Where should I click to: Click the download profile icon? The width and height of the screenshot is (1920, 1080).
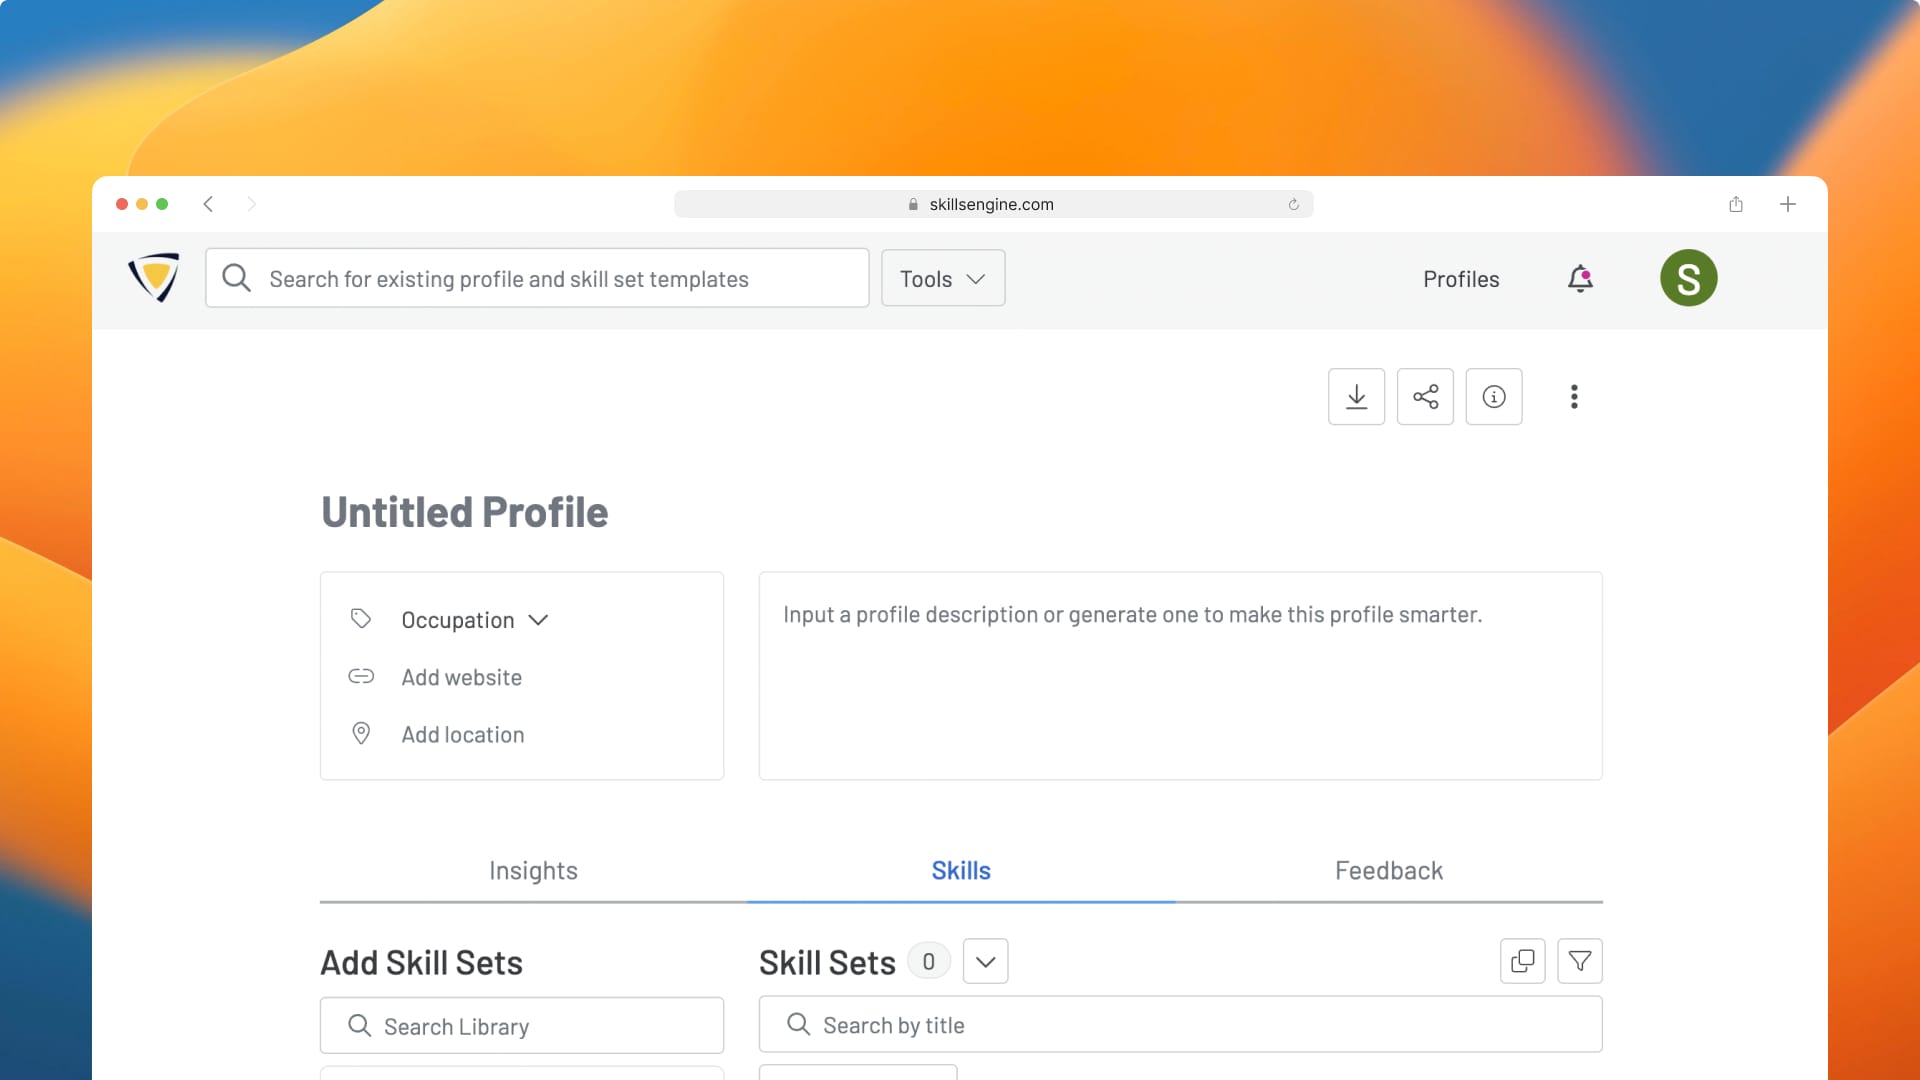click(x=1356, y=396)
